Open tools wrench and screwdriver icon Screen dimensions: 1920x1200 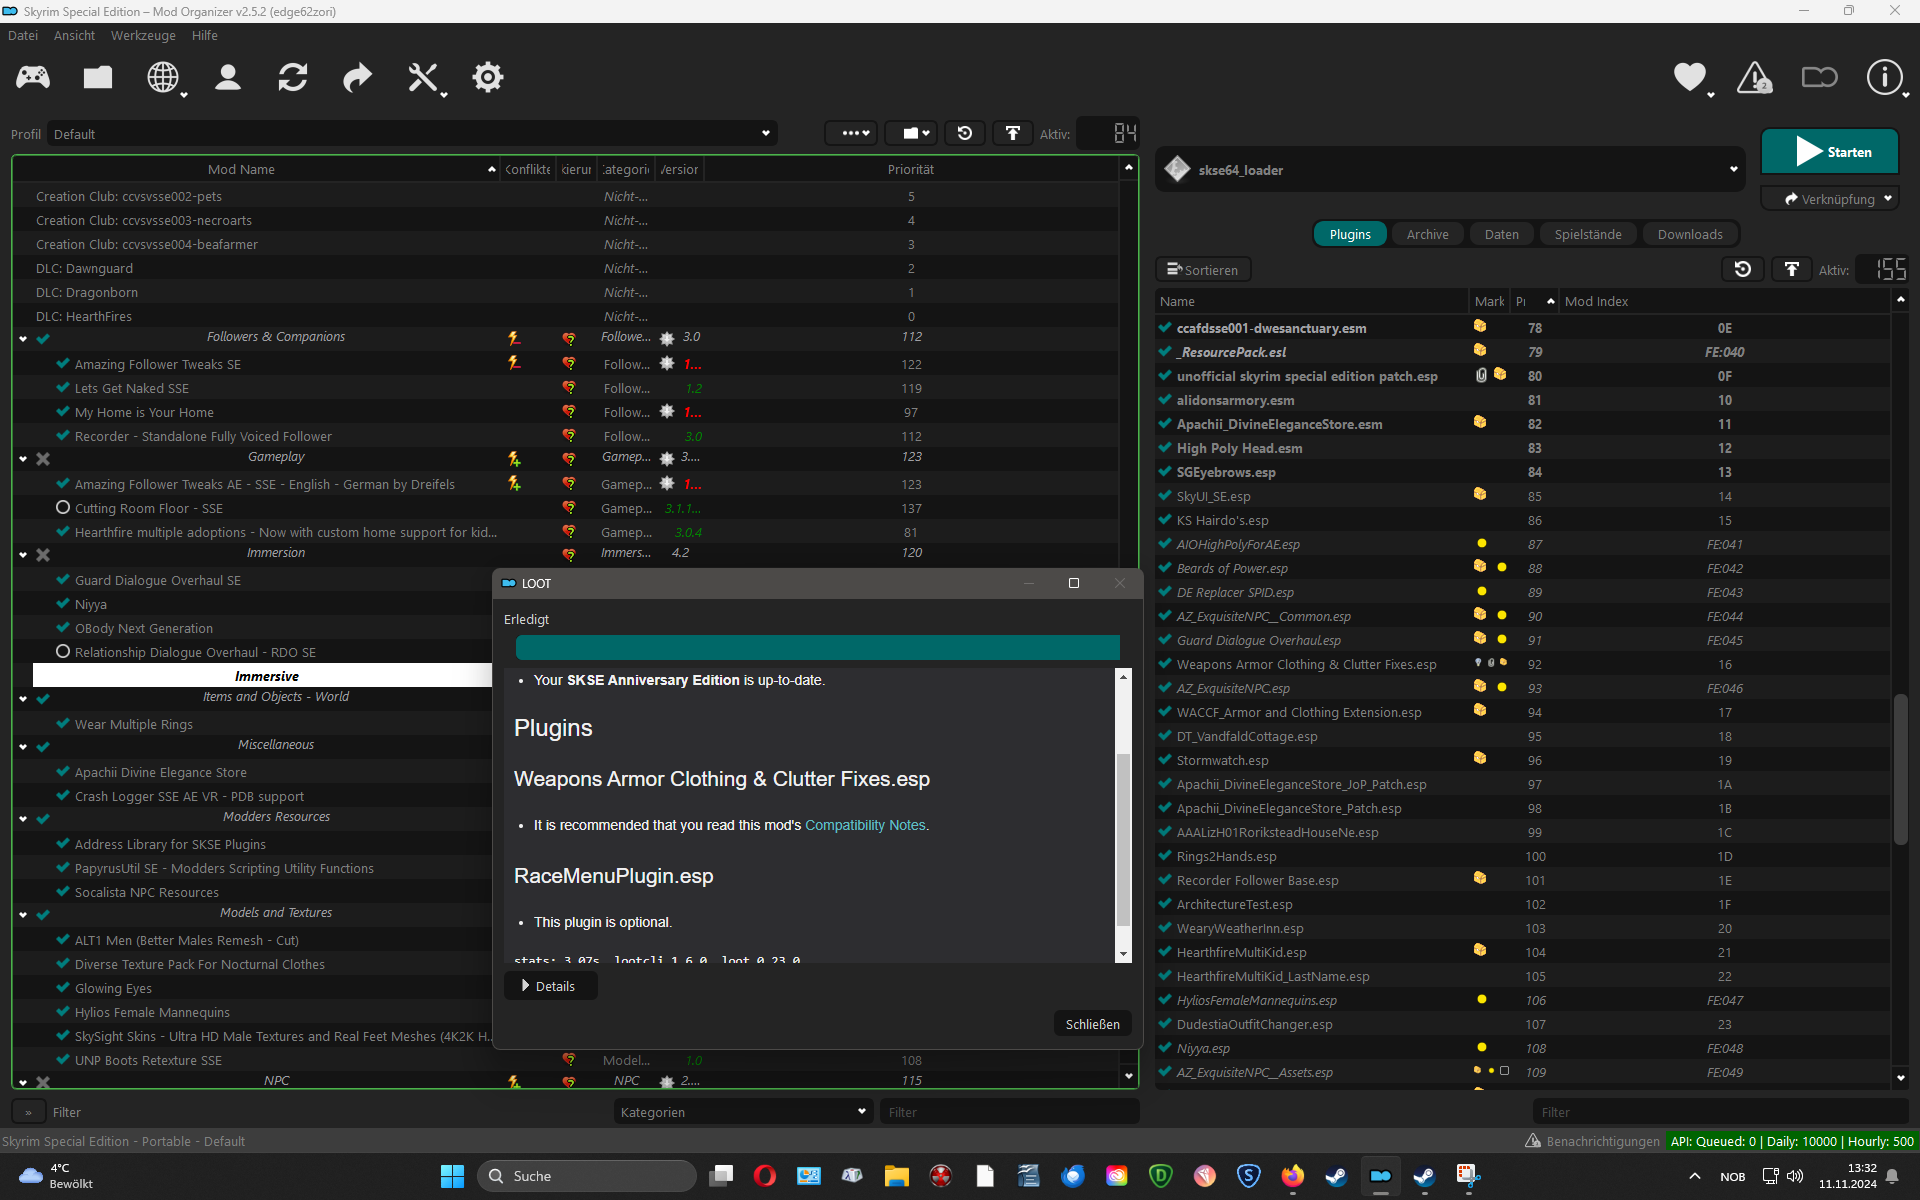click(423, 77)
